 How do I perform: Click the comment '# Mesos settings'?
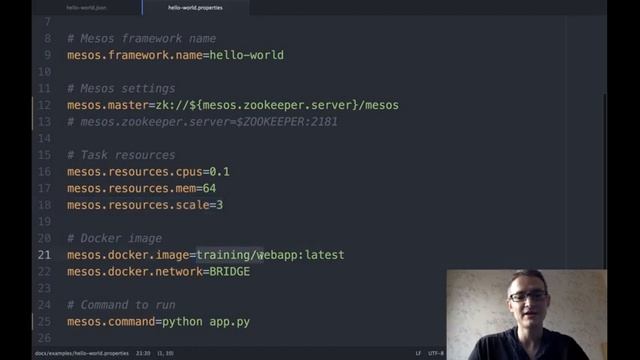pos(121,89)
